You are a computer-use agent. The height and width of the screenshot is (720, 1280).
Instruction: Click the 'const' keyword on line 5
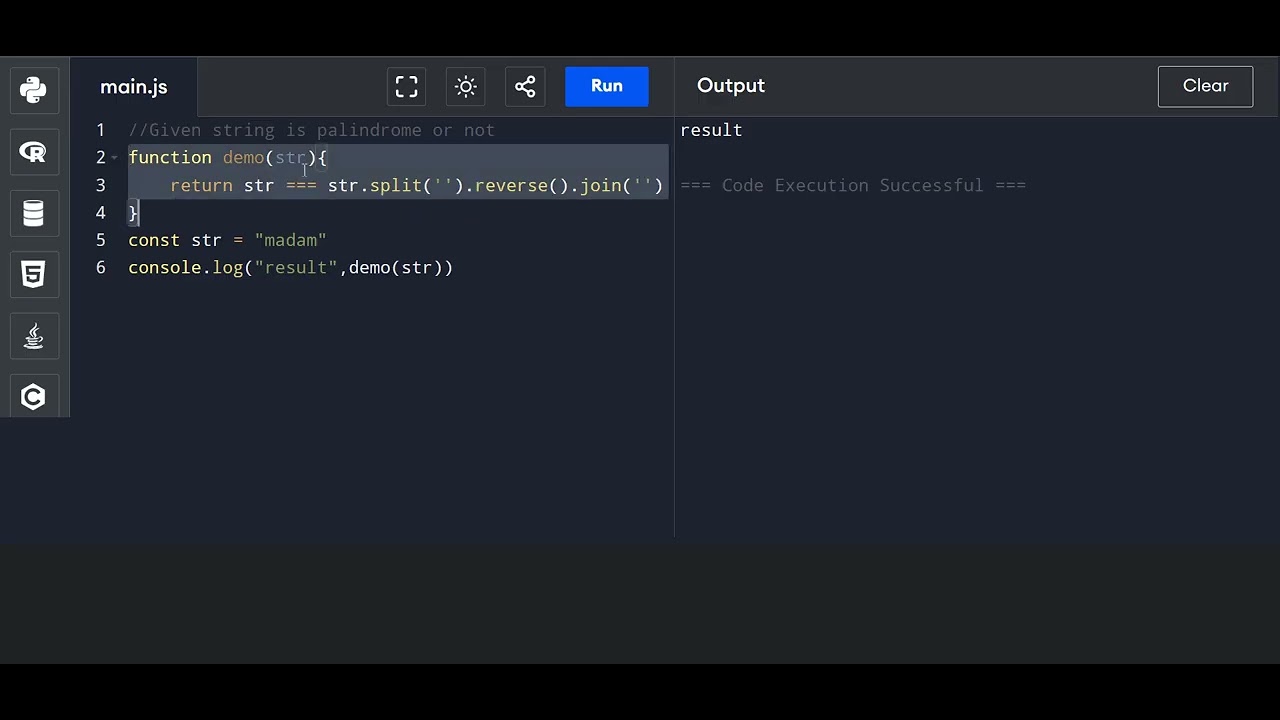tap(154, 240)
